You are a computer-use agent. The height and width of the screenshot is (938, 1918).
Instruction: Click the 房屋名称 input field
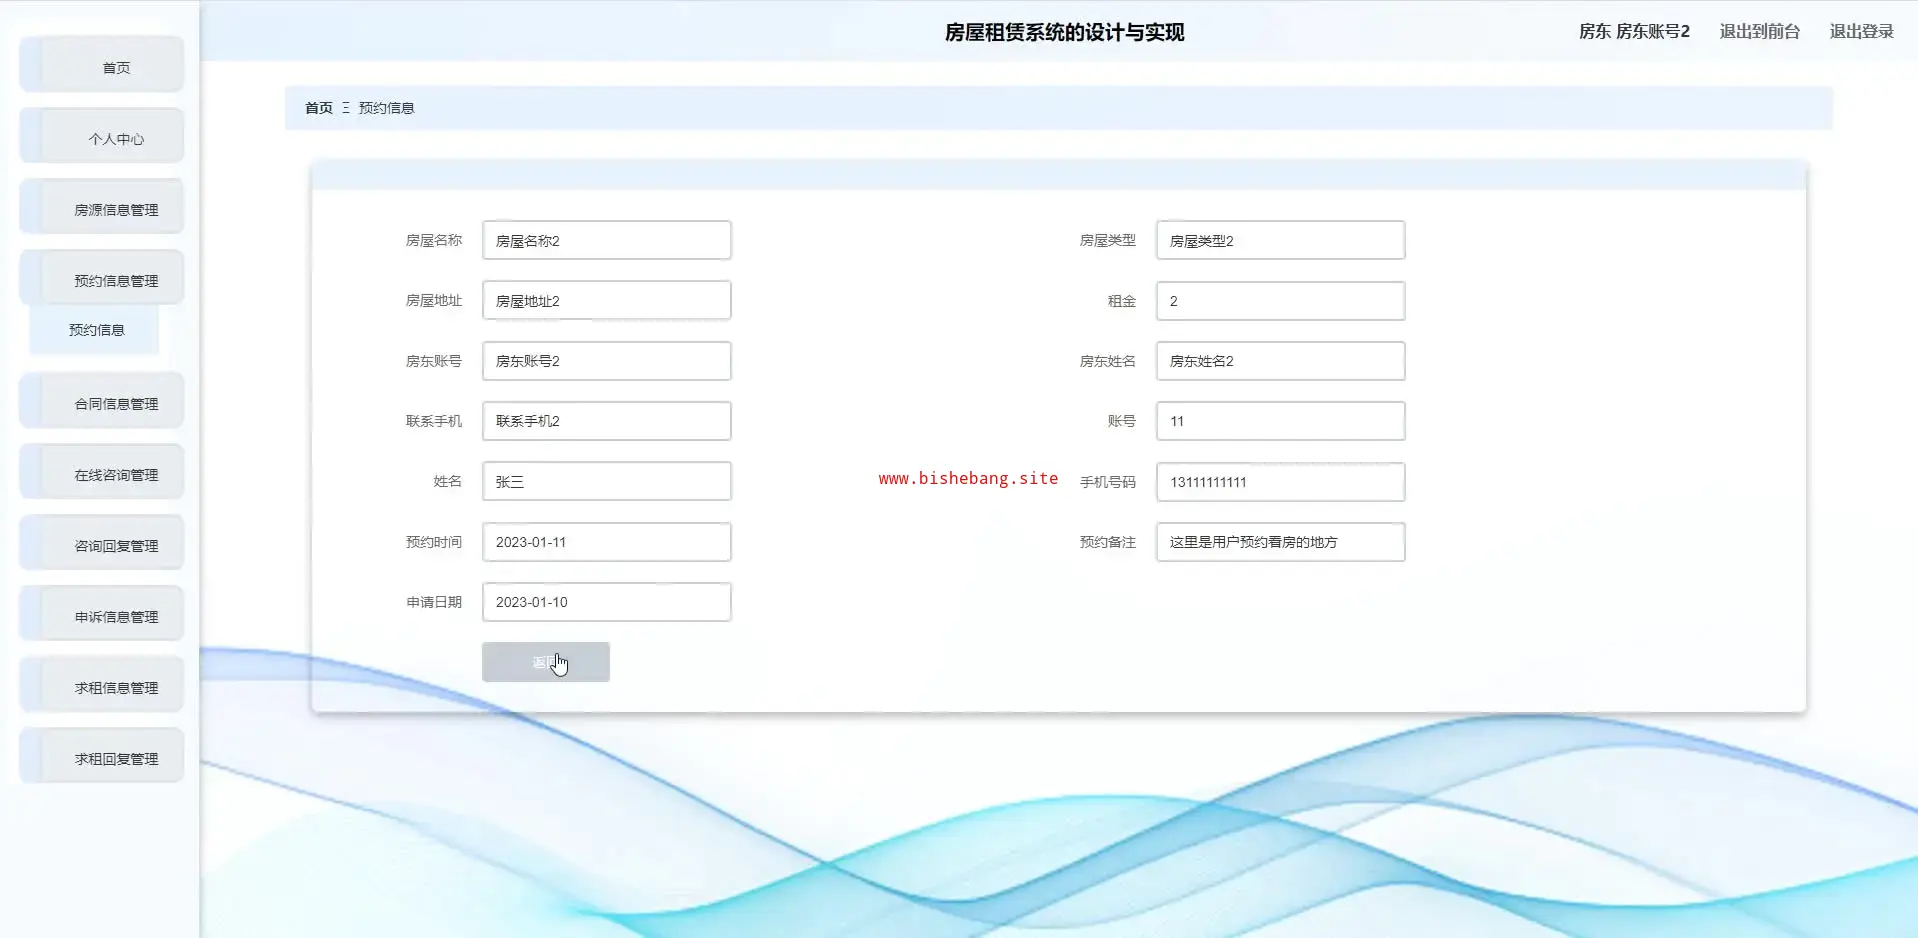click(606, 241)
